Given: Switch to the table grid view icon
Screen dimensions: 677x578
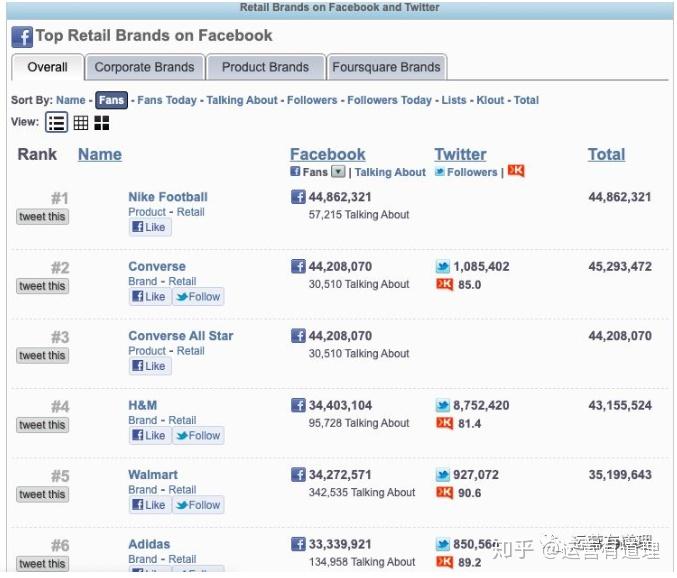Looking at the screenshot, I should [81, 123].
